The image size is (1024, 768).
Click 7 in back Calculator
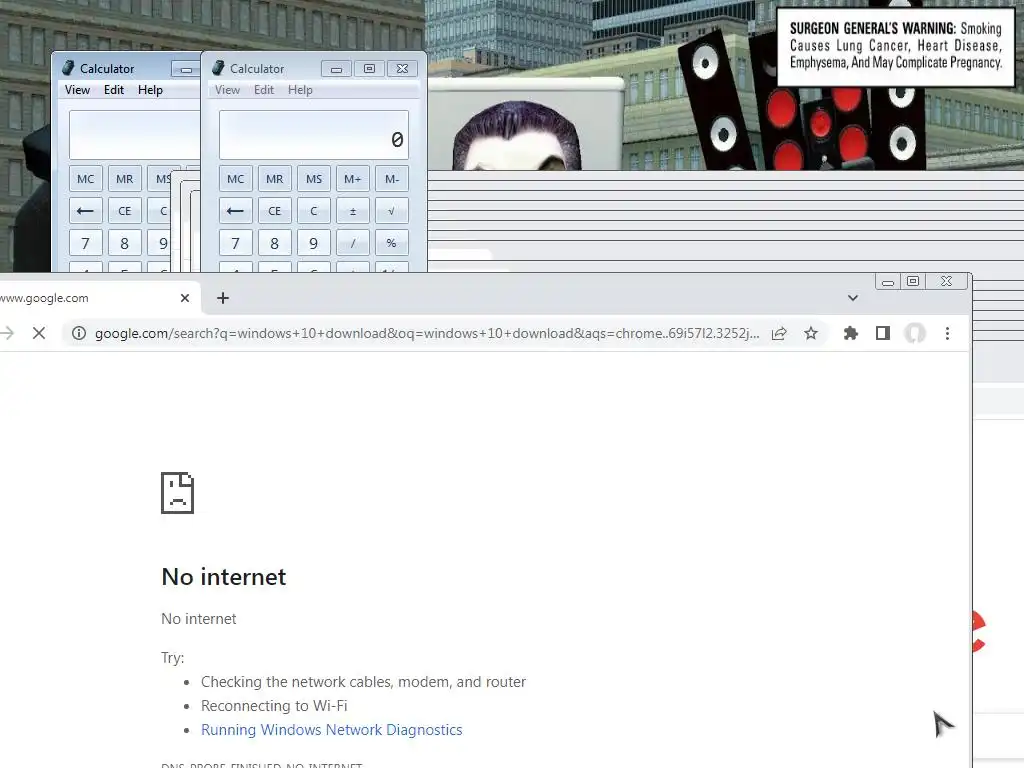(86, 243)
